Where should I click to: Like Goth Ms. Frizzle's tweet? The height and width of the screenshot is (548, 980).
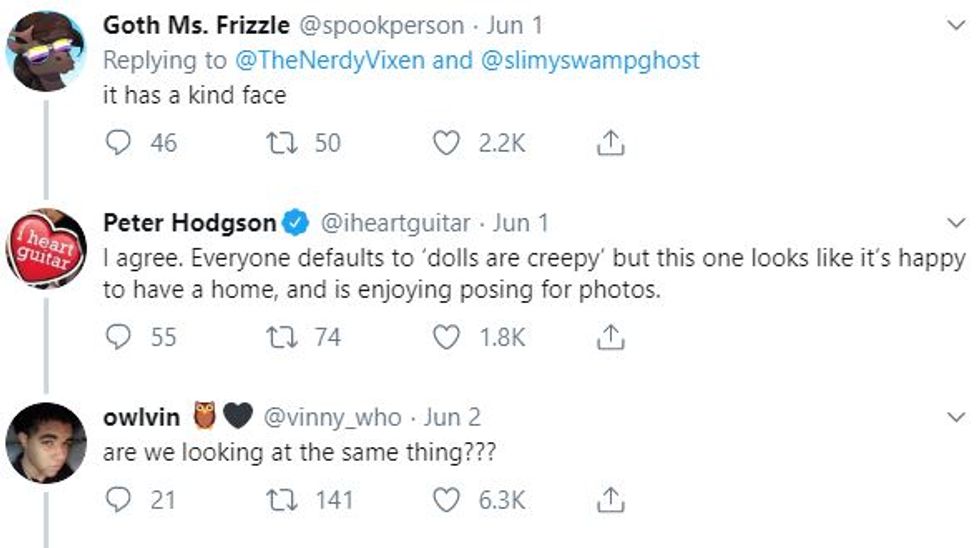(446, 144)
